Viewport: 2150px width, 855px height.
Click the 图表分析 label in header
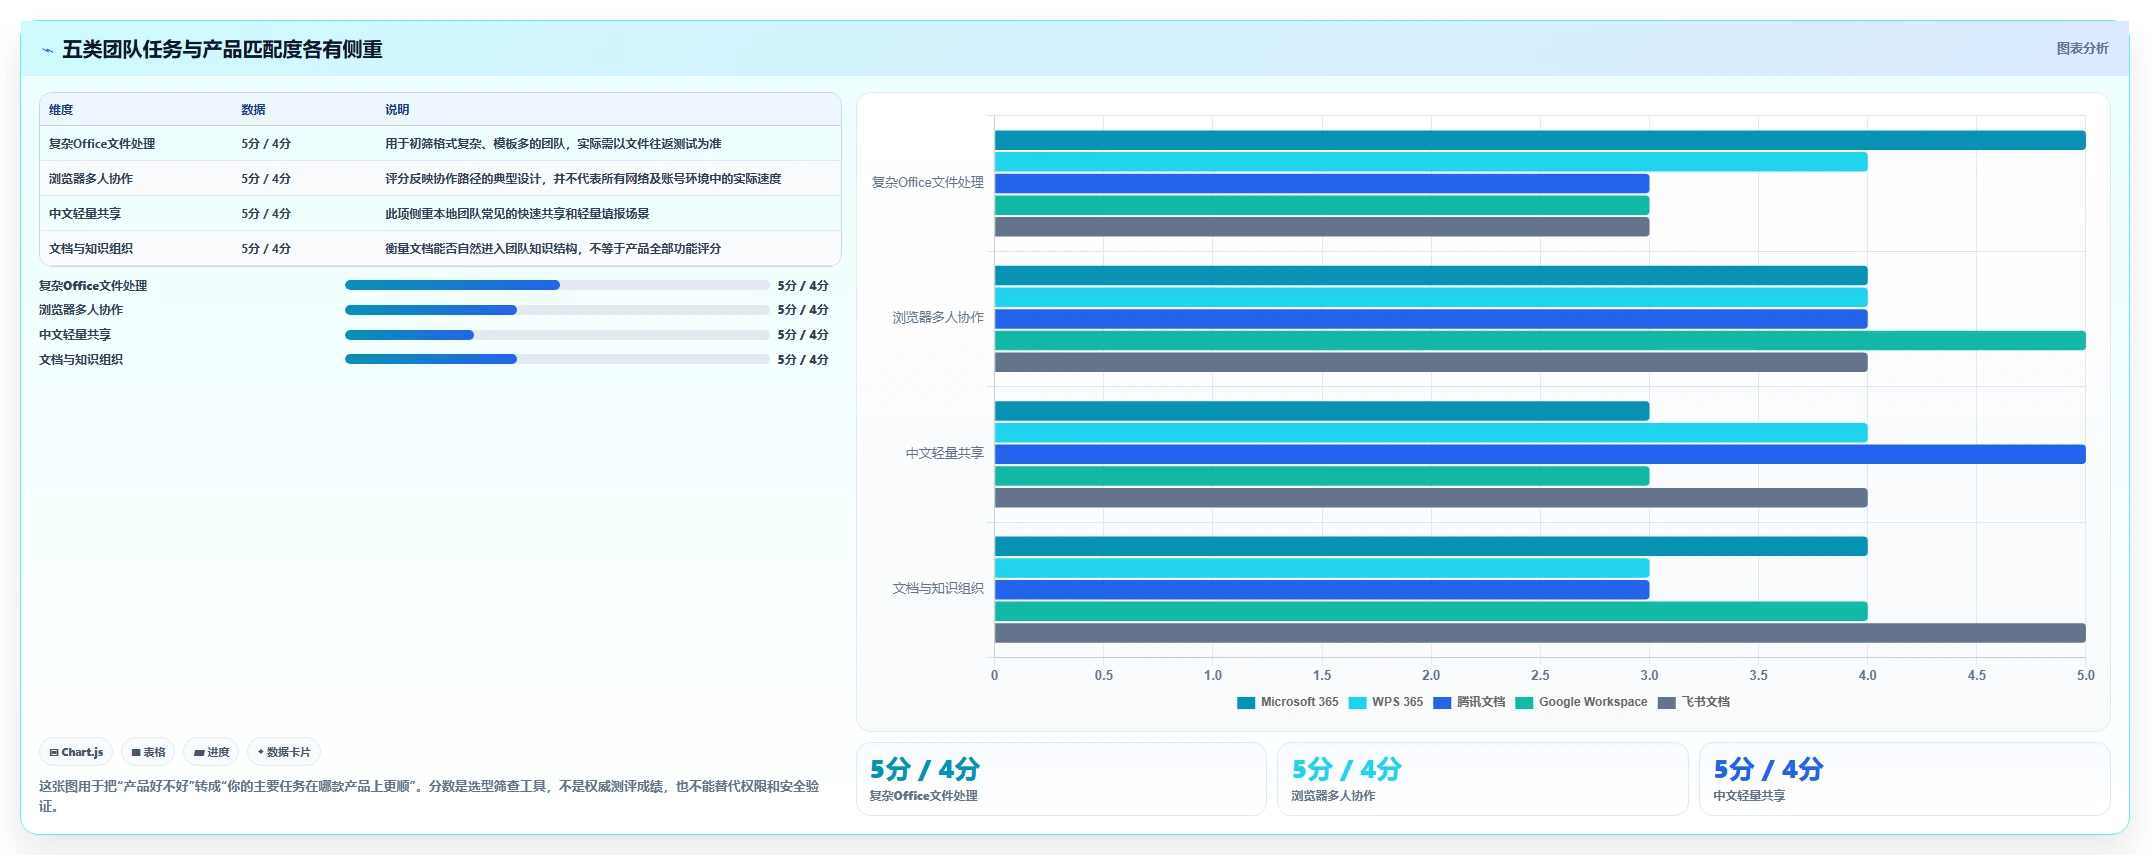coord(2082,48)
